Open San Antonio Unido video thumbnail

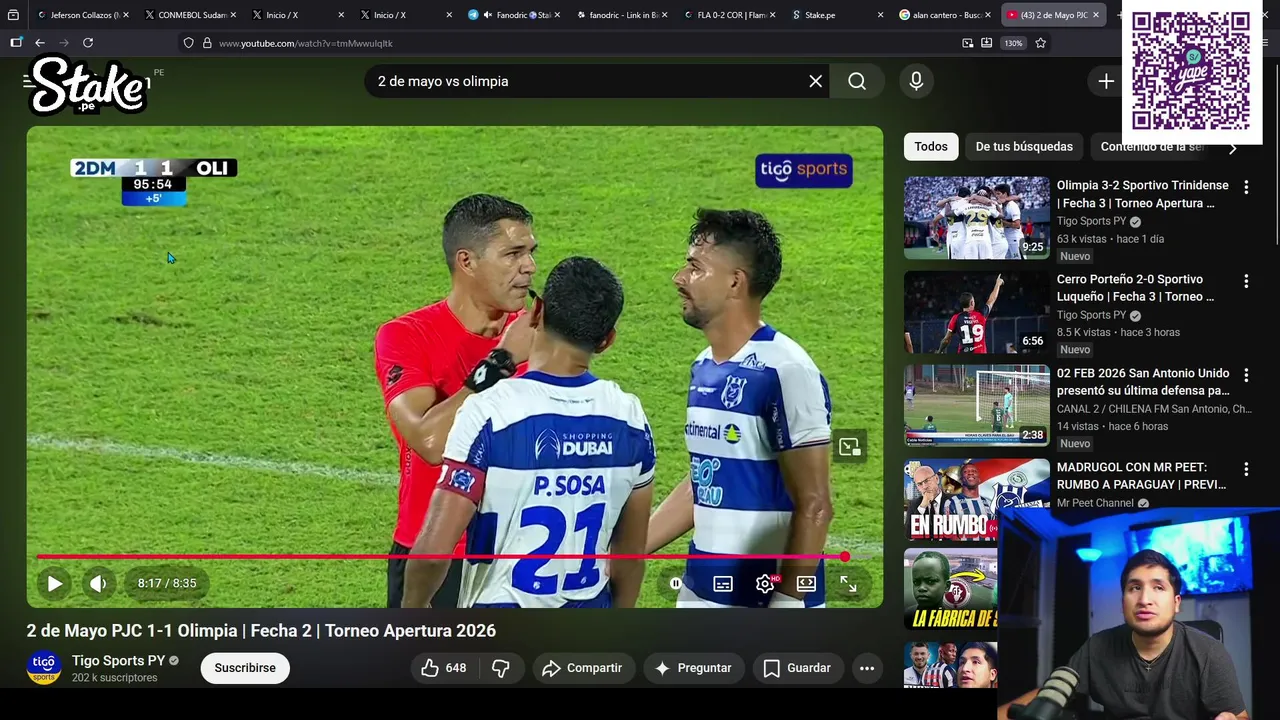(x=977, y=405)
